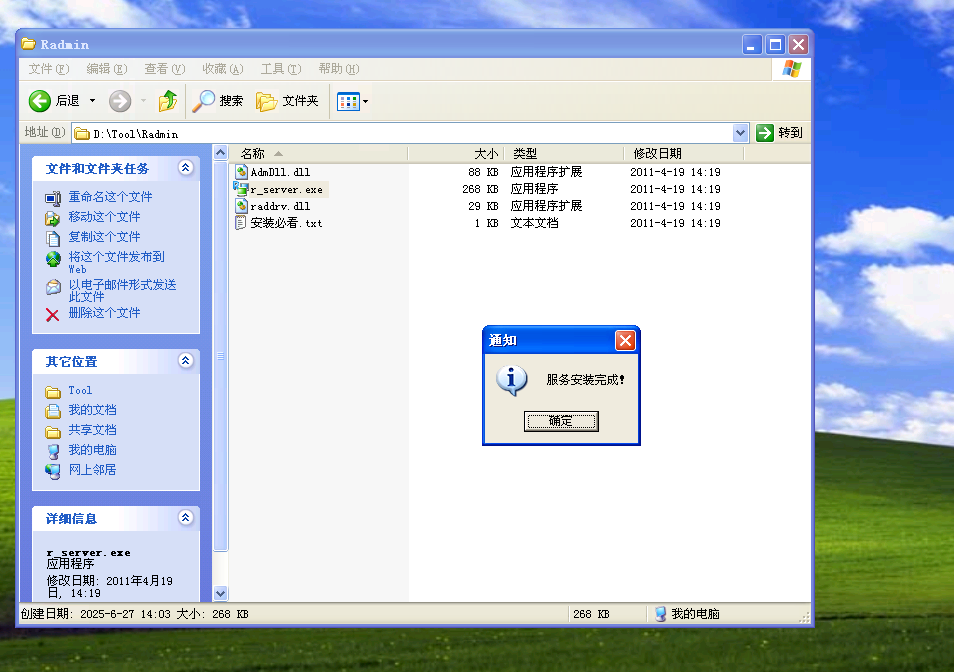Sort by 大小 column header

456,153
